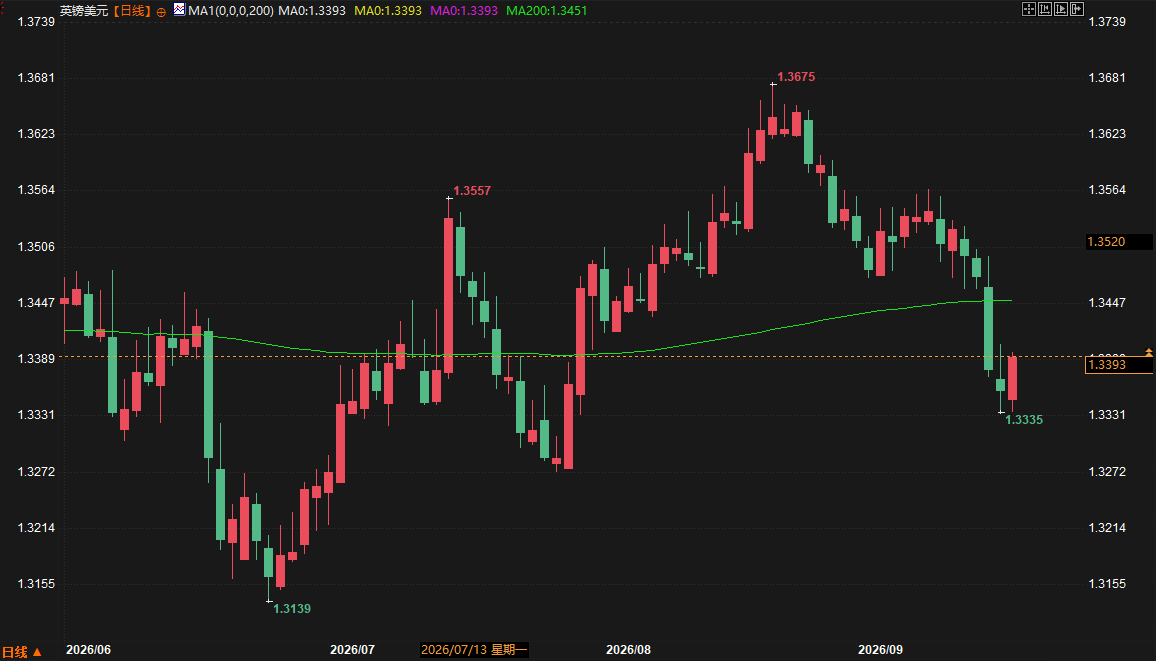Click the shrink chart axes icon

[x=1045, y=9]
